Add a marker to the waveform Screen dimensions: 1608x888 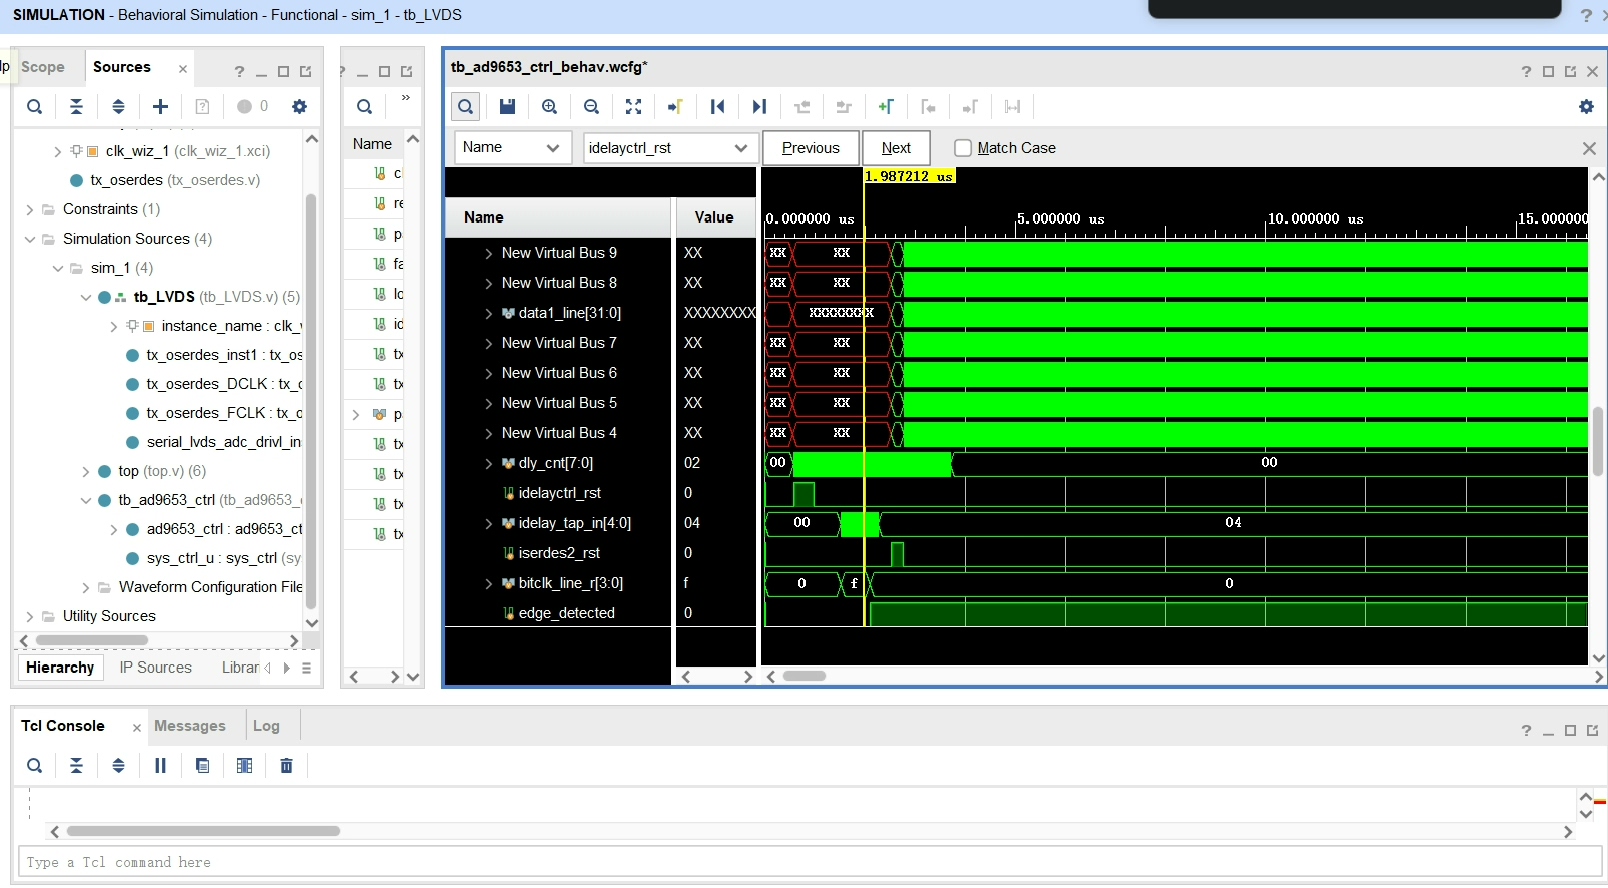tap(885, 107)
